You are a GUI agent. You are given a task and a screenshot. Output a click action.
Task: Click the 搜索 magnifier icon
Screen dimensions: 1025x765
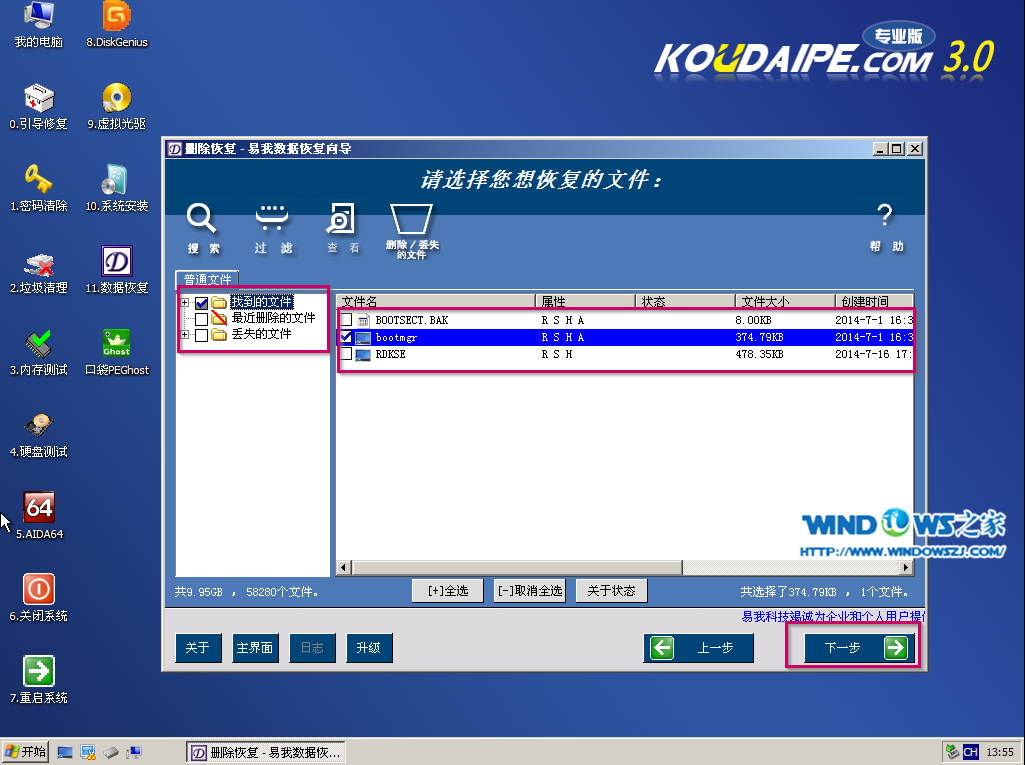[203, 219]
